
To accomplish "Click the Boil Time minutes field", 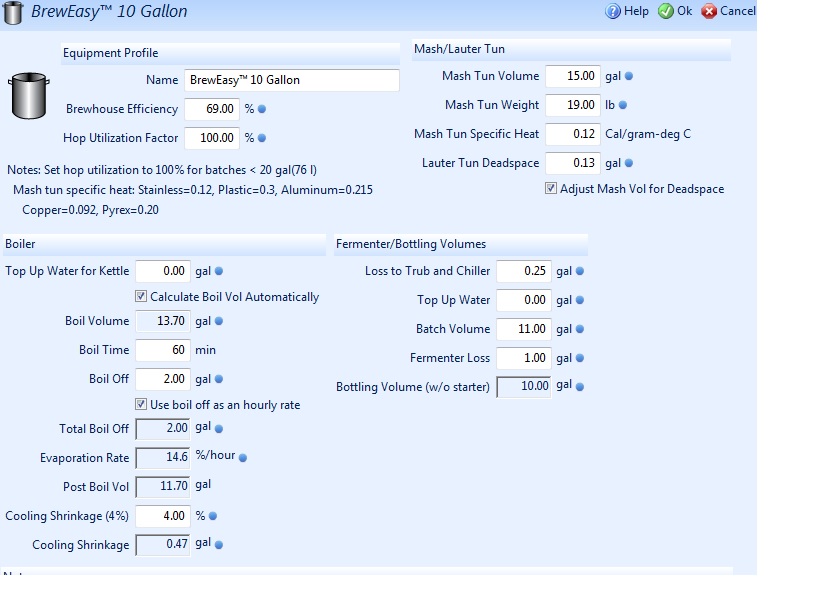I will [x=163, y=350].
